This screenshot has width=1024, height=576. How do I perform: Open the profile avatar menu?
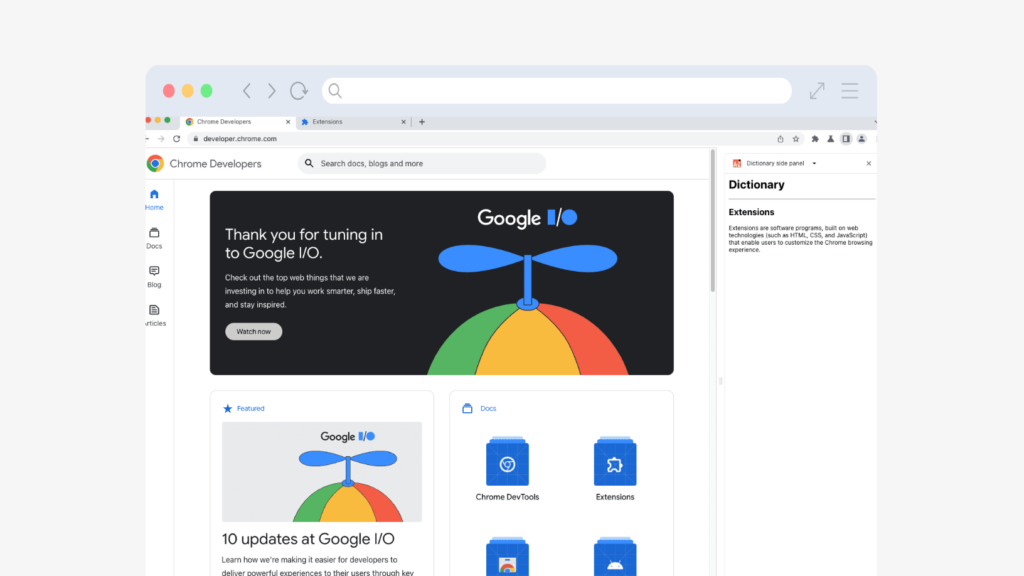pos(861,139)
